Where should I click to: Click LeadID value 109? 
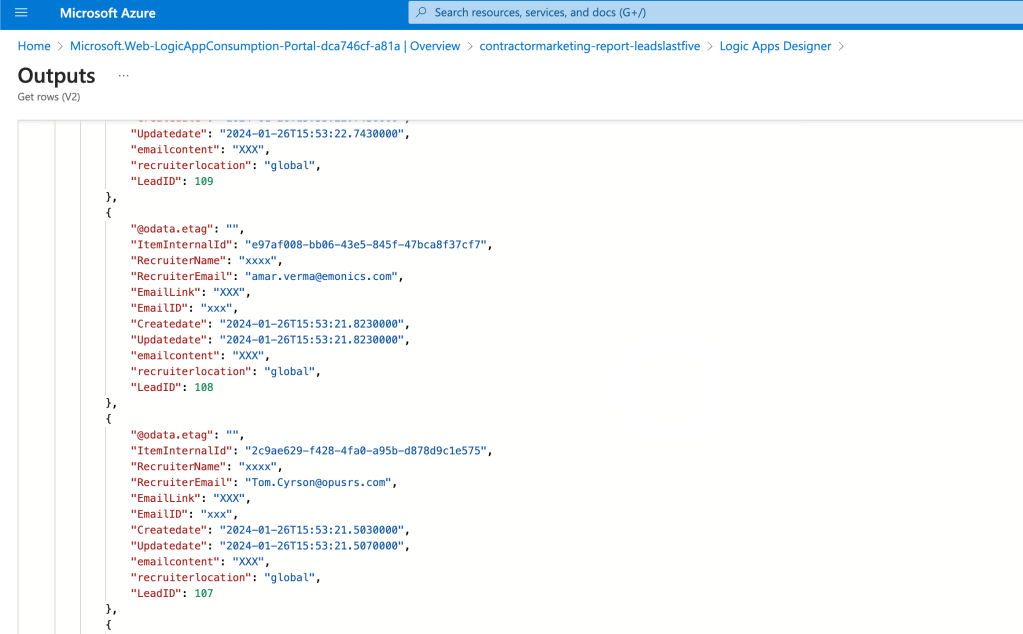pos(204,181)
